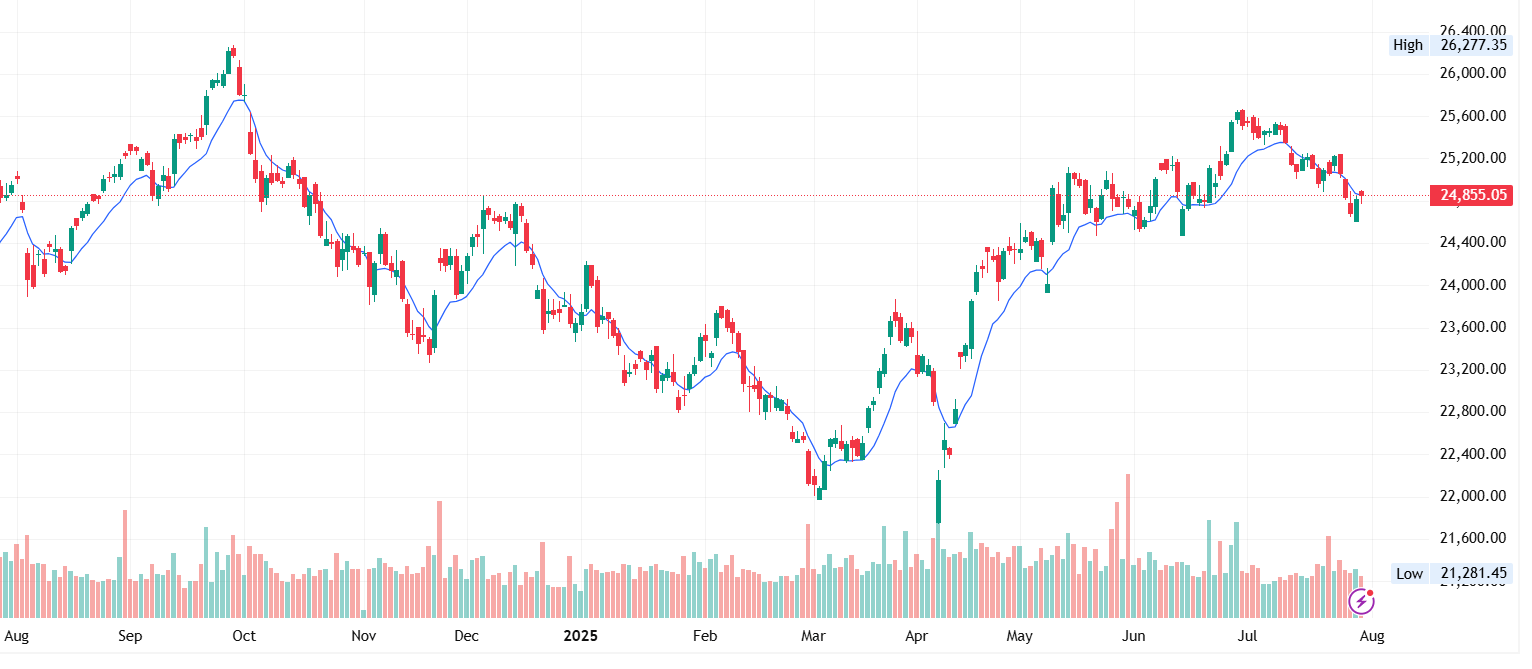Click the Apr time axis label
1532x669 pixels.
[916, 635]
